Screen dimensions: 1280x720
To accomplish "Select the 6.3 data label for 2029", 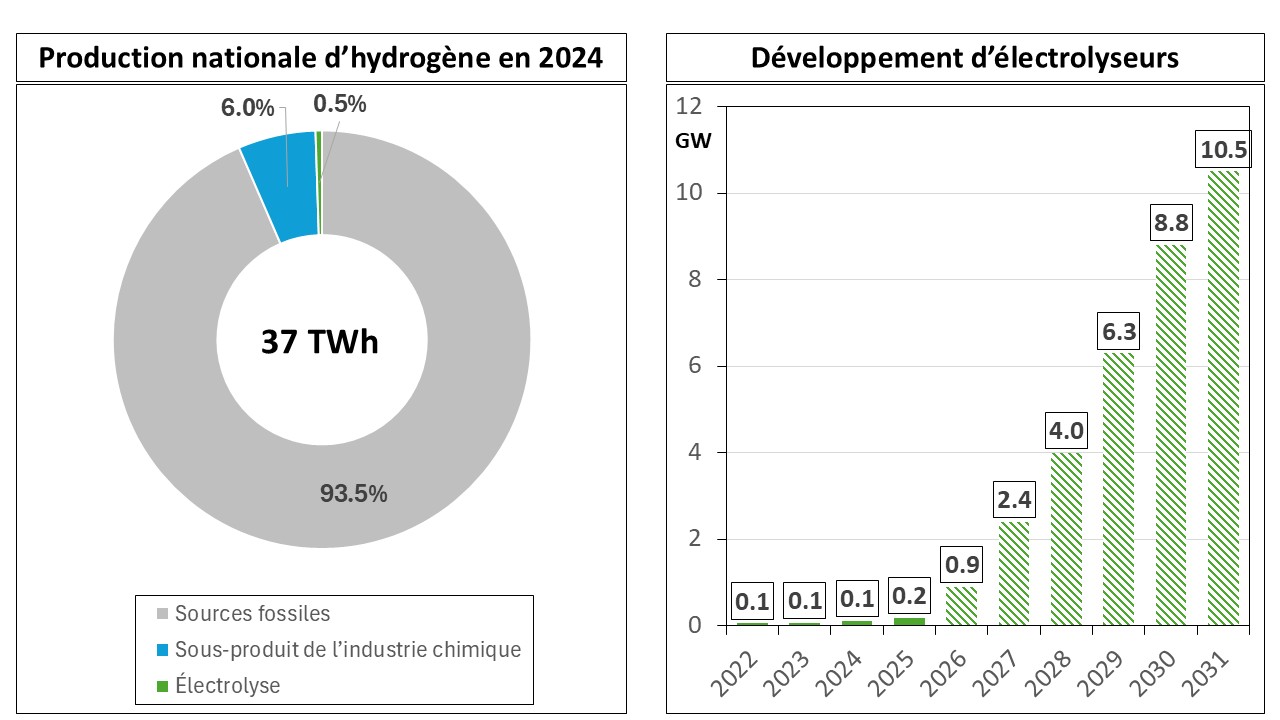I will (x=1118, y=332).
